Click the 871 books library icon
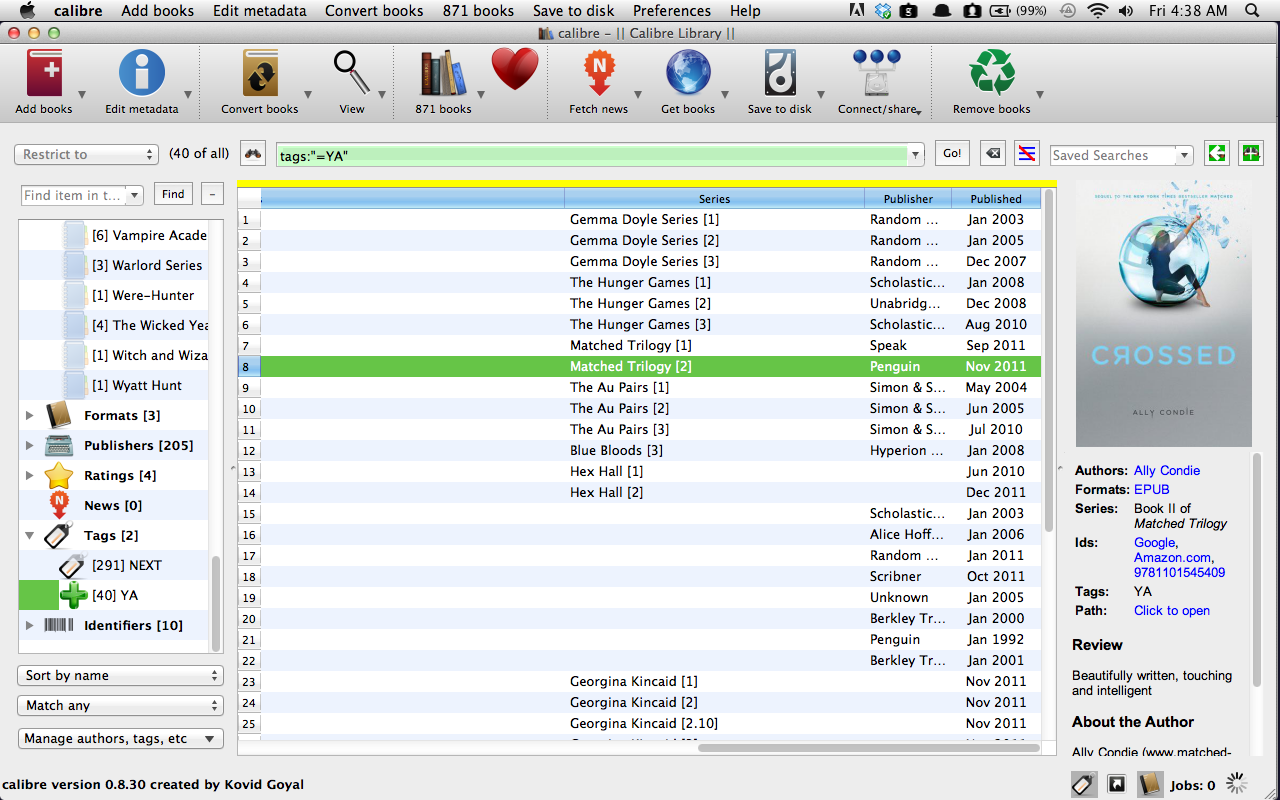 (443, 74)
